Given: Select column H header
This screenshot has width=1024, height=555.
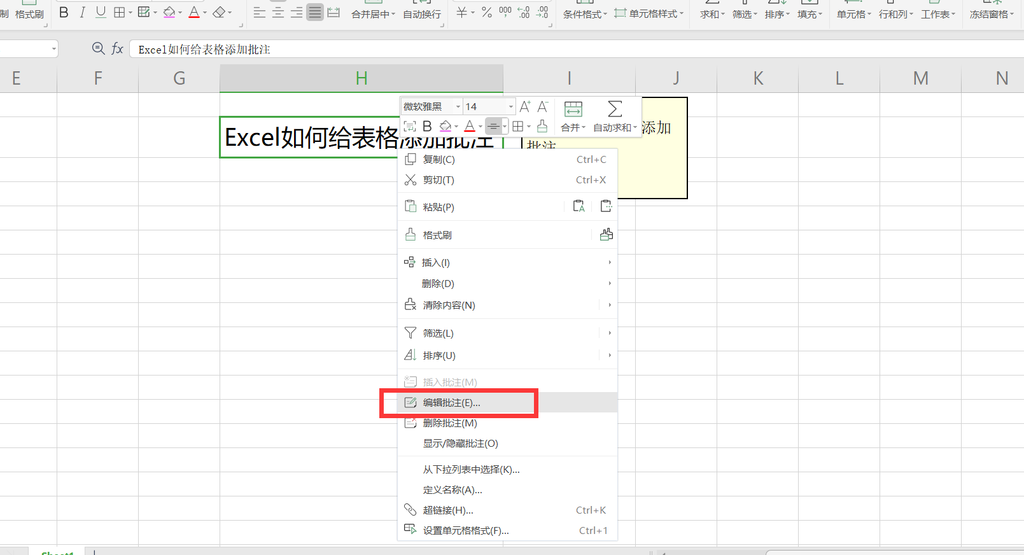Looking at the screenshot, I should [361, 78].
